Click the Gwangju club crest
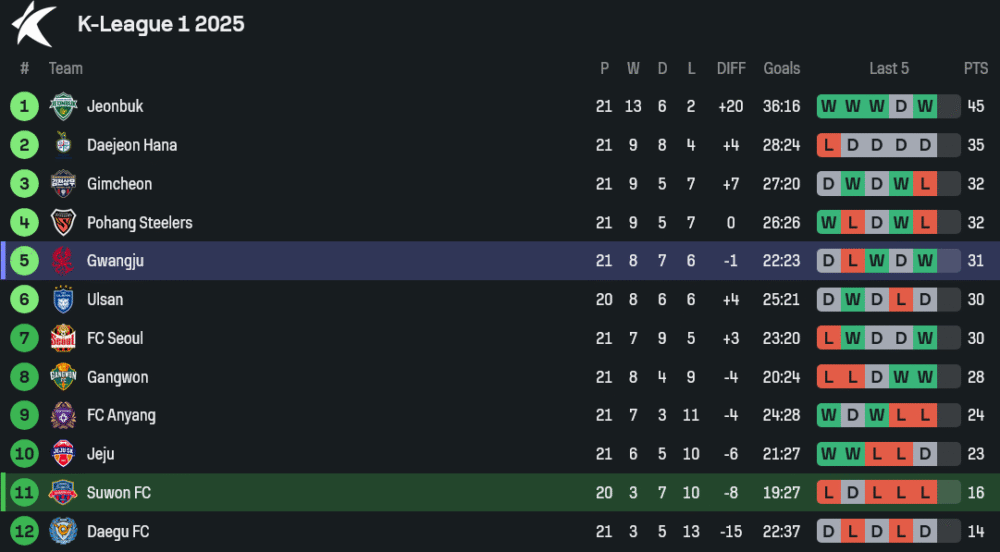1000x552 pixels. [x=63, y=261]
